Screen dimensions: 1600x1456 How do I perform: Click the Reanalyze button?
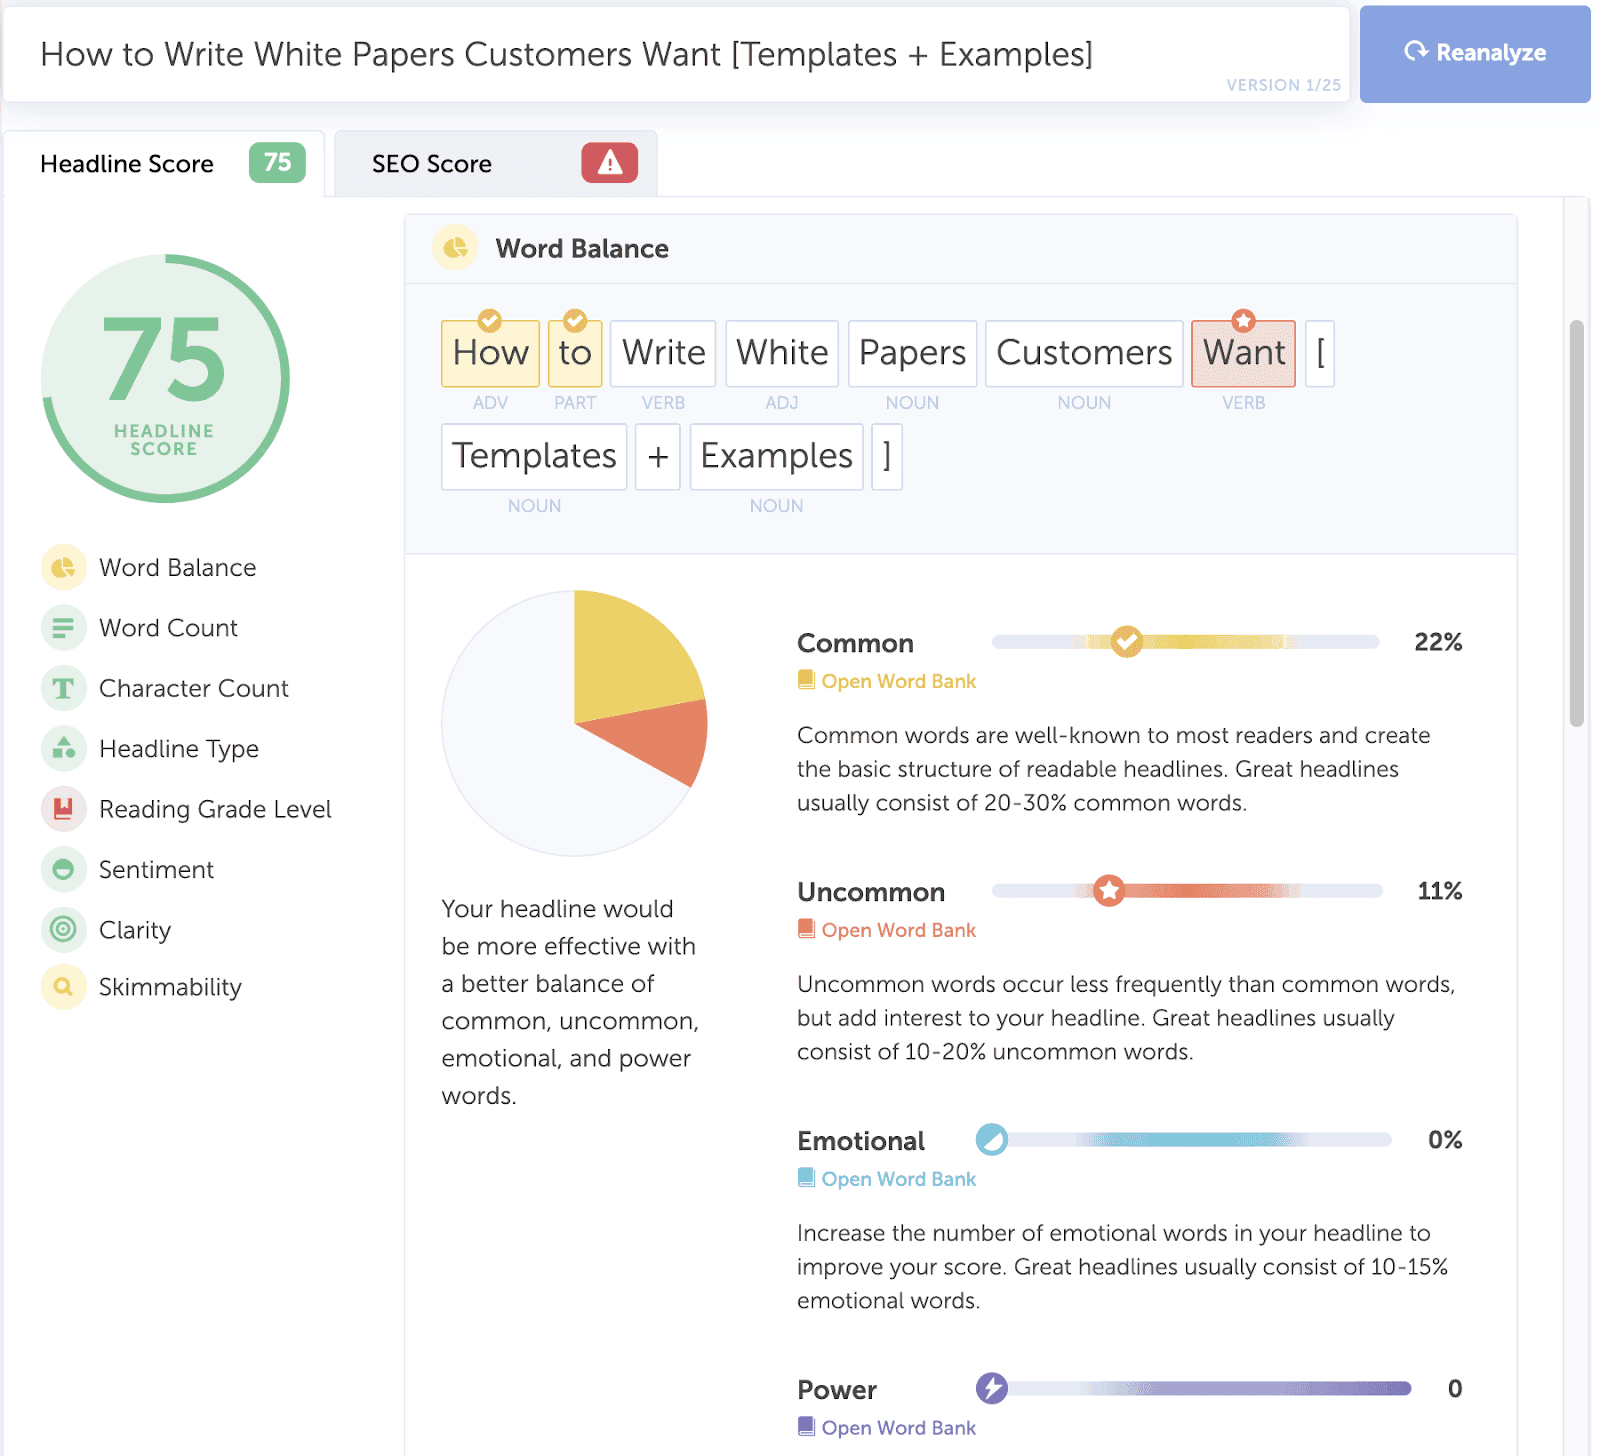(x=1475, y=54)
